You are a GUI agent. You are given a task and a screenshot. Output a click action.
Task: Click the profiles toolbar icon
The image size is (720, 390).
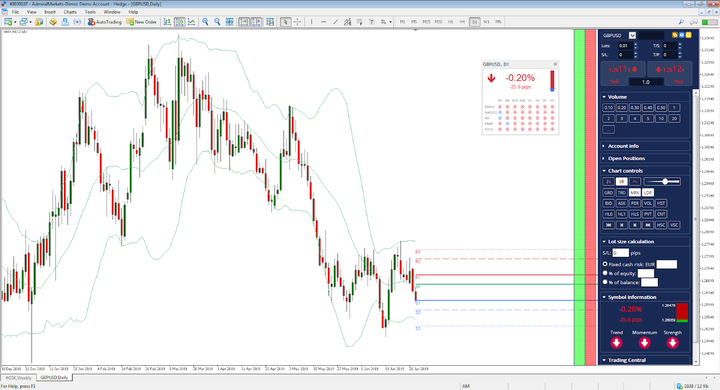(x=23, y=22)
